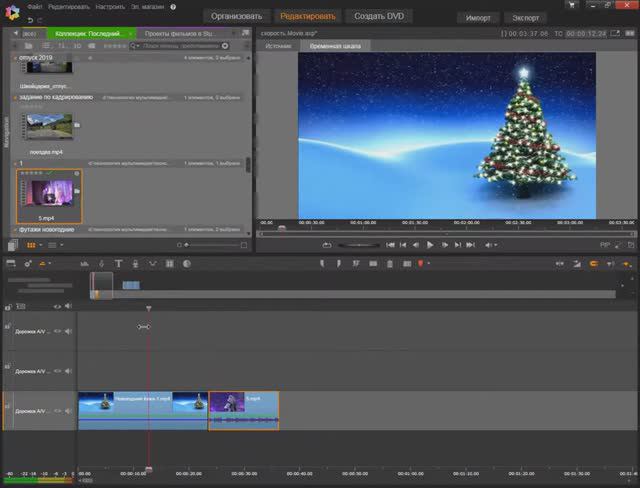The width and height of the screenshot is (640, 488).
Task: Select the Временная шкала preview tab
Action: coord(335,46)
